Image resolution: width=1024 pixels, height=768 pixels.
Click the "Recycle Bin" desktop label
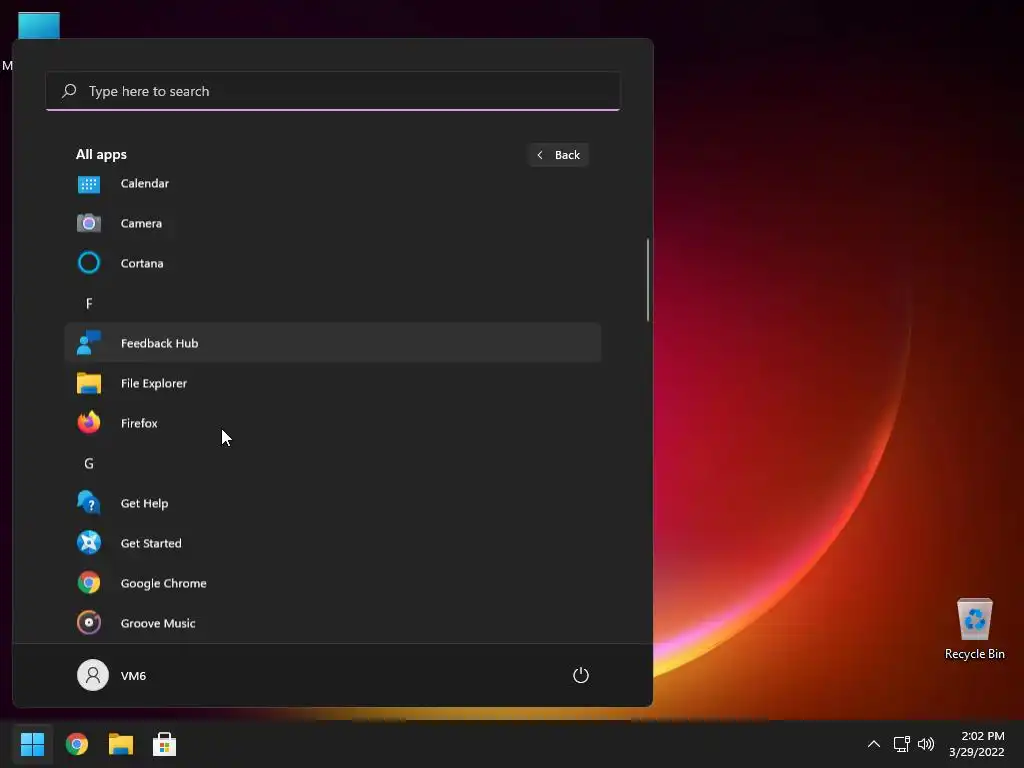(974, 654)
